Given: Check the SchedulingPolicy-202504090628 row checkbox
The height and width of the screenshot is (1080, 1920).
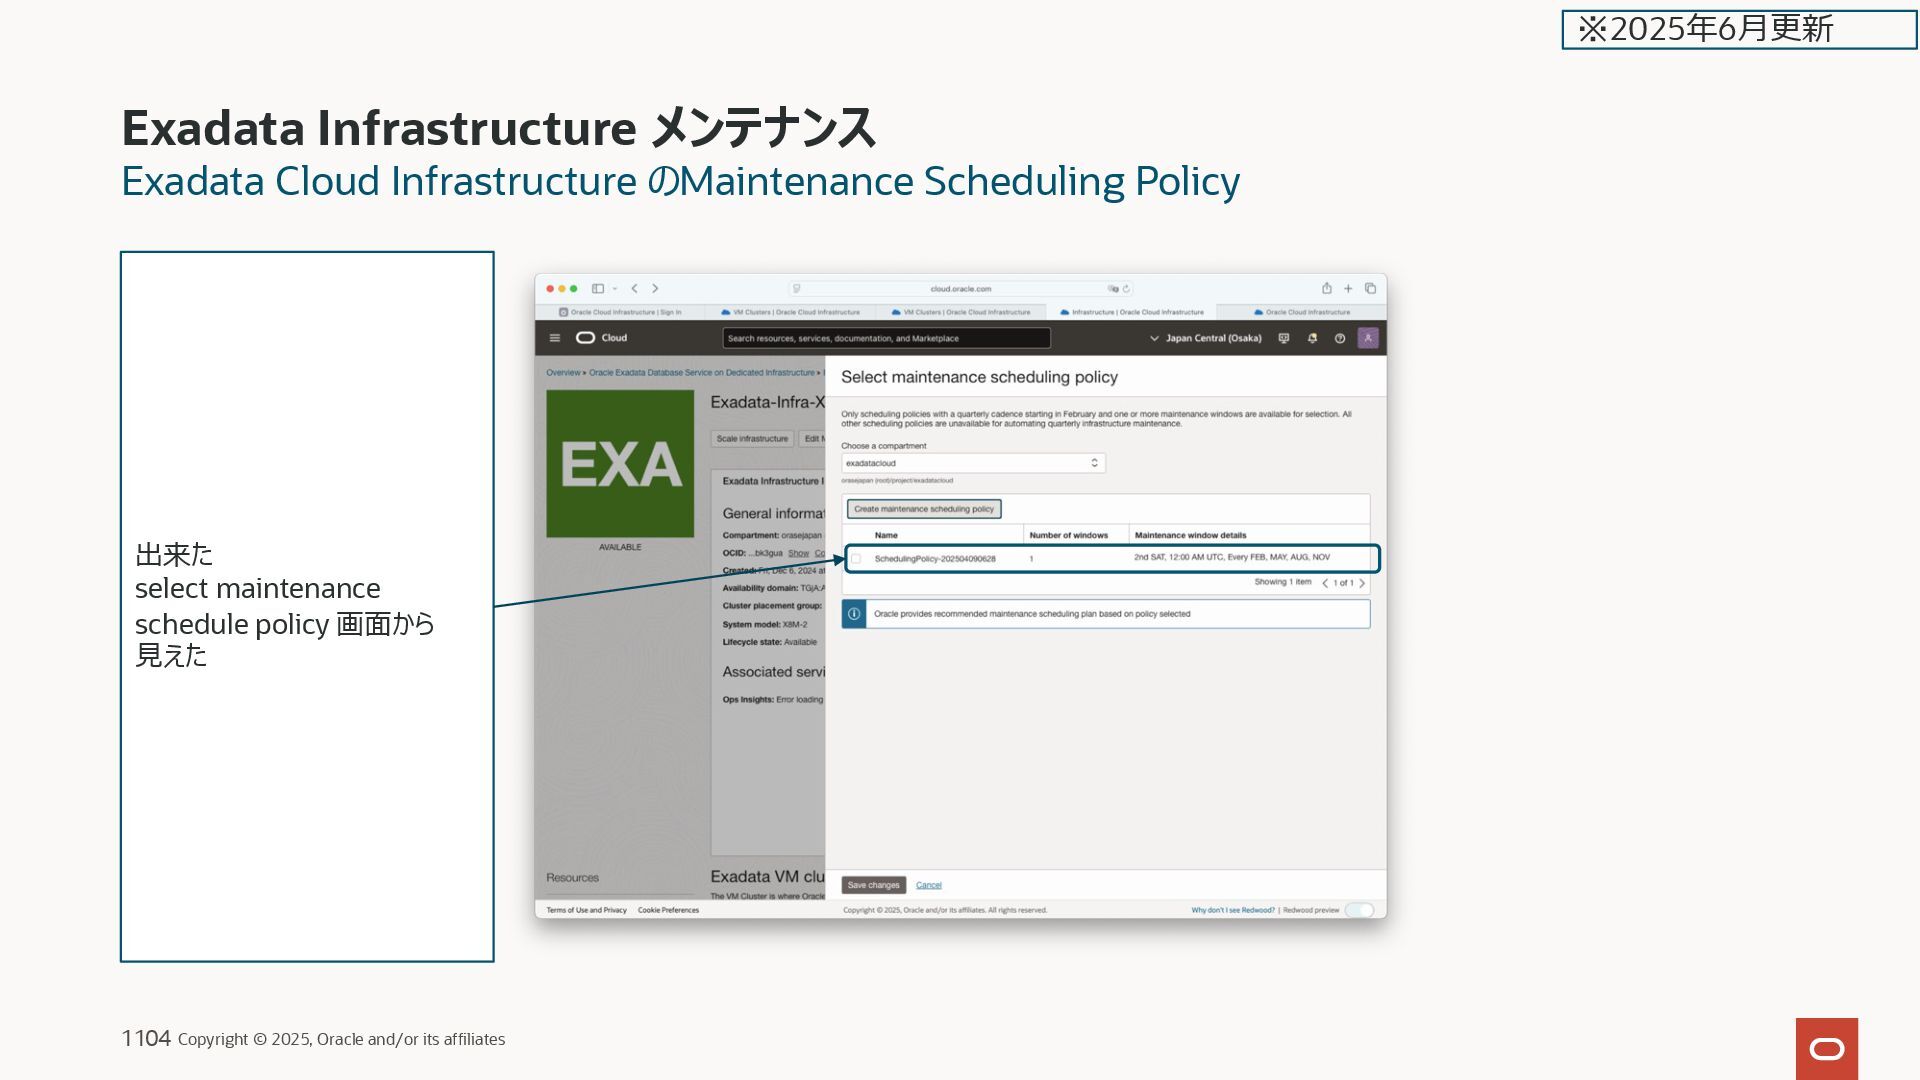Looking at the screenshot, I should coord(856,559).
